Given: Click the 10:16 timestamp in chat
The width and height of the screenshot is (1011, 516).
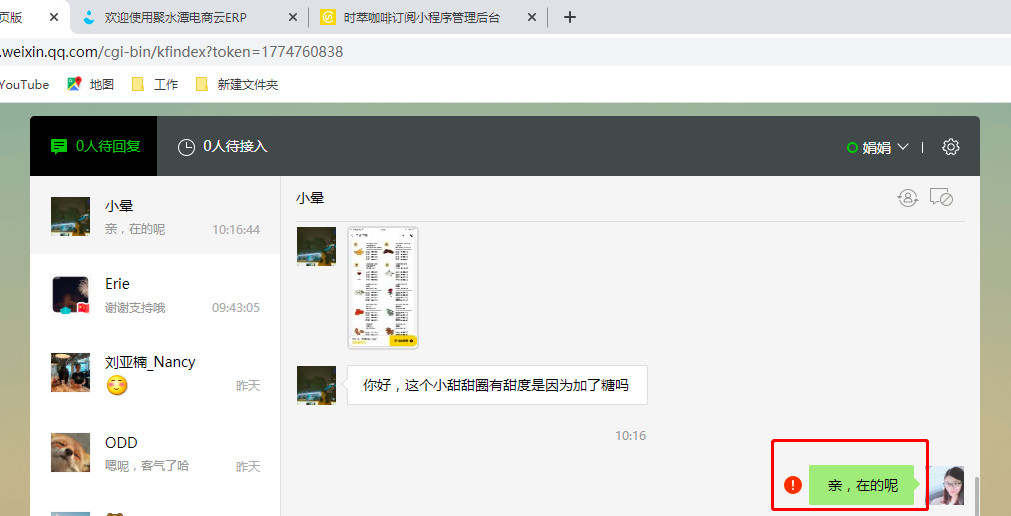Looking at the screenshot, I should click(630, 435).
